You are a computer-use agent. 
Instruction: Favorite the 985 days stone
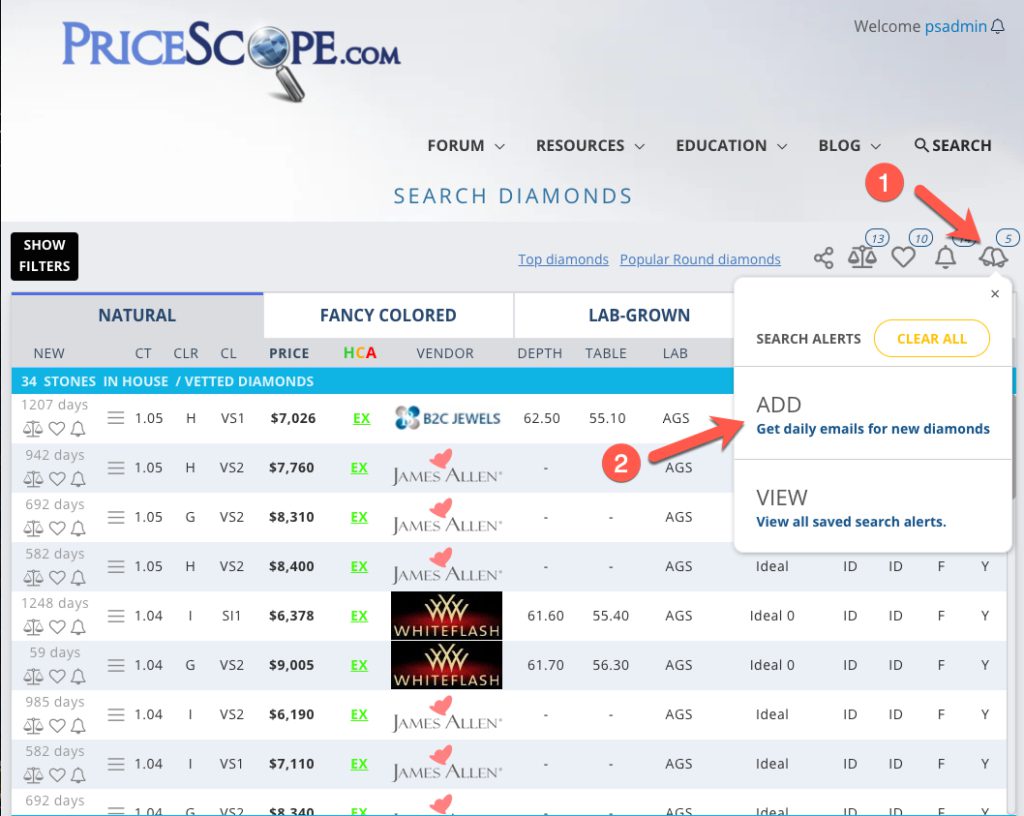57,726
